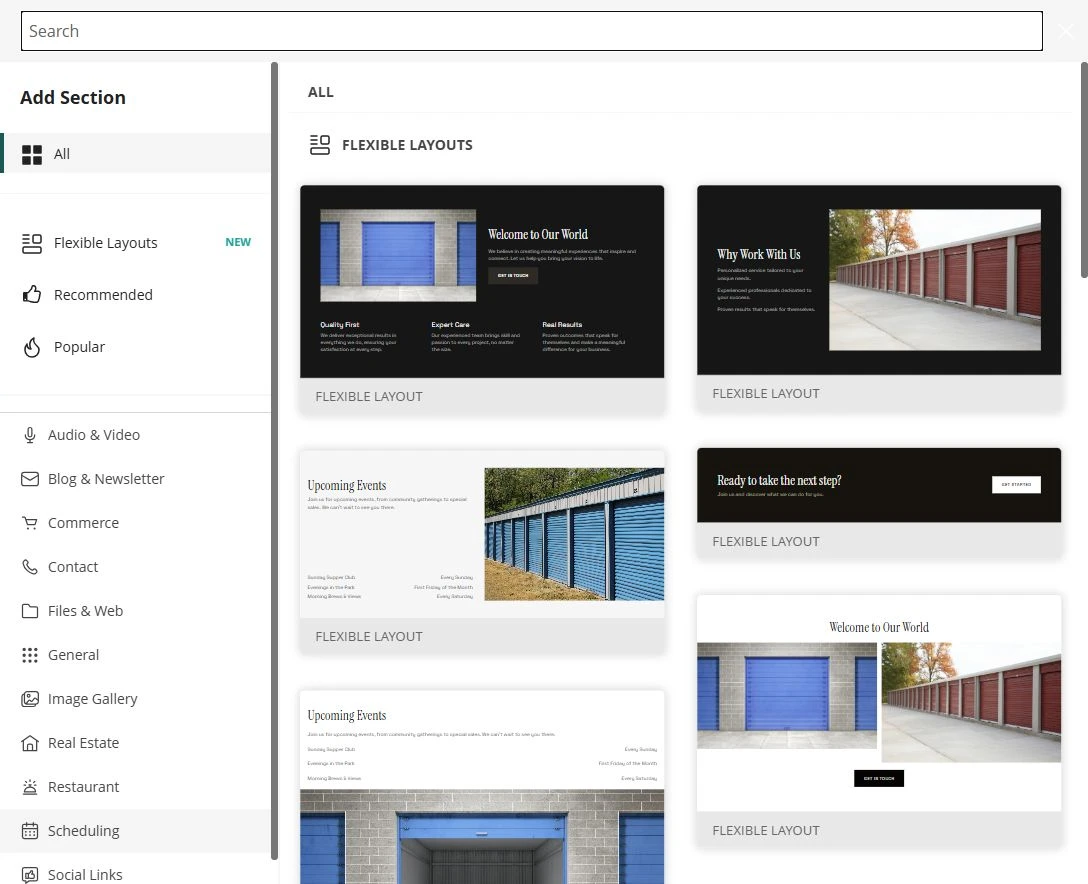Choose Upcoming Events layout with bottom image
Image resolution: width=1088 pixels, height=884 pixels.
pyautogui.click(x=482, y=788)
